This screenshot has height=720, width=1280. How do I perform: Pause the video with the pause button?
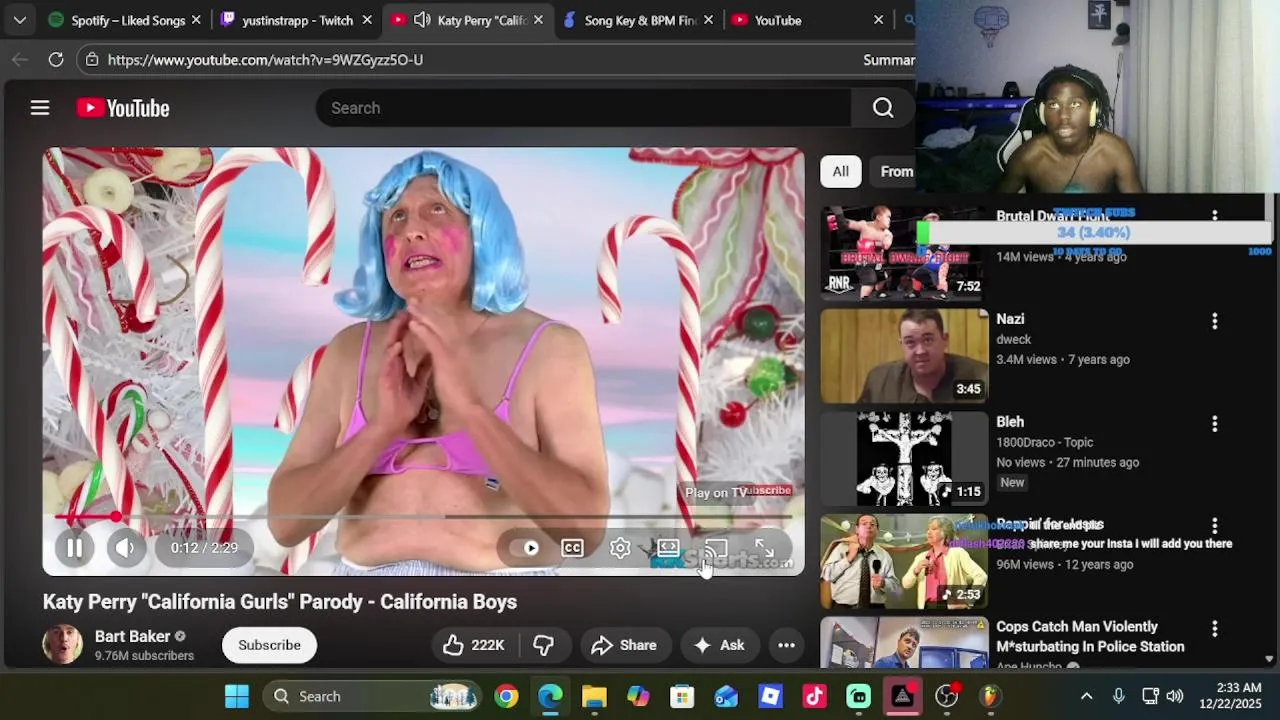tap(74, 548)
